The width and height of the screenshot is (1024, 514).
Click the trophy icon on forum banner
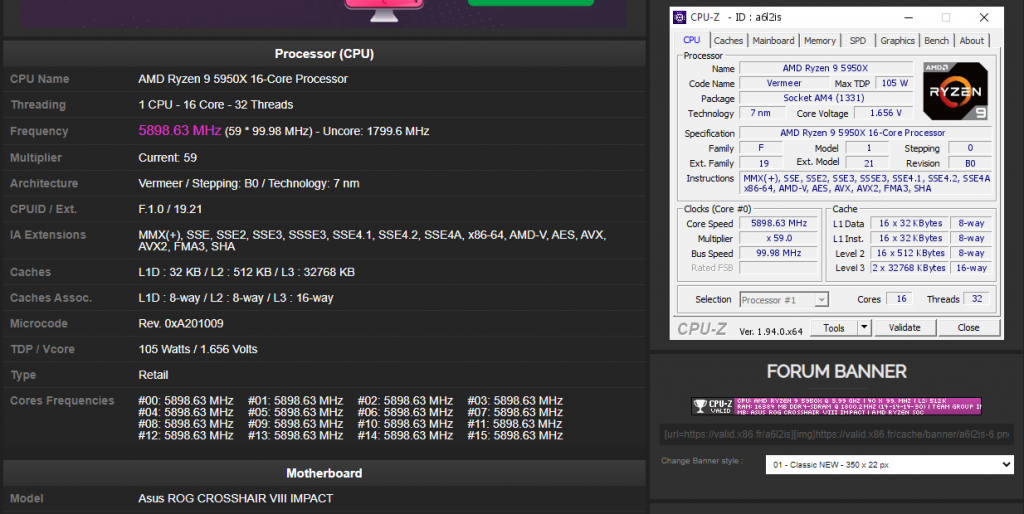(700, 406)
